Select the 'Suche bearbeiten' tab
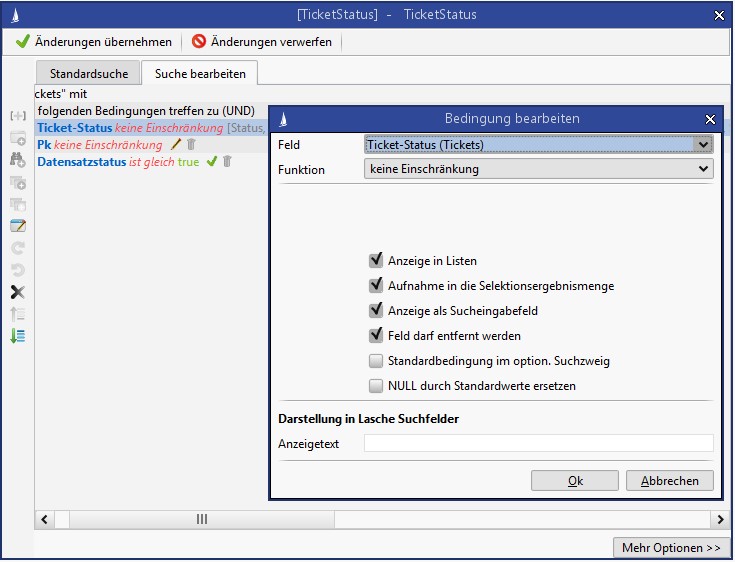735x562 pixels. (x=200, y=73)
